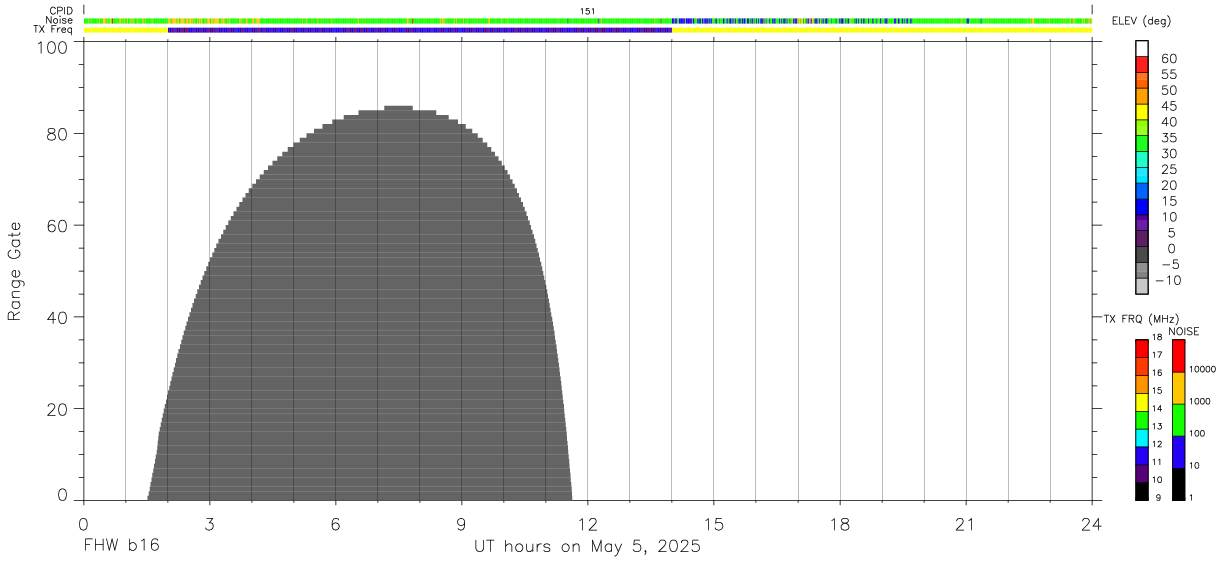1228x567 pixels.
Task: Click the "Noise" row label at top left
Action: click(x=59, y=20)
